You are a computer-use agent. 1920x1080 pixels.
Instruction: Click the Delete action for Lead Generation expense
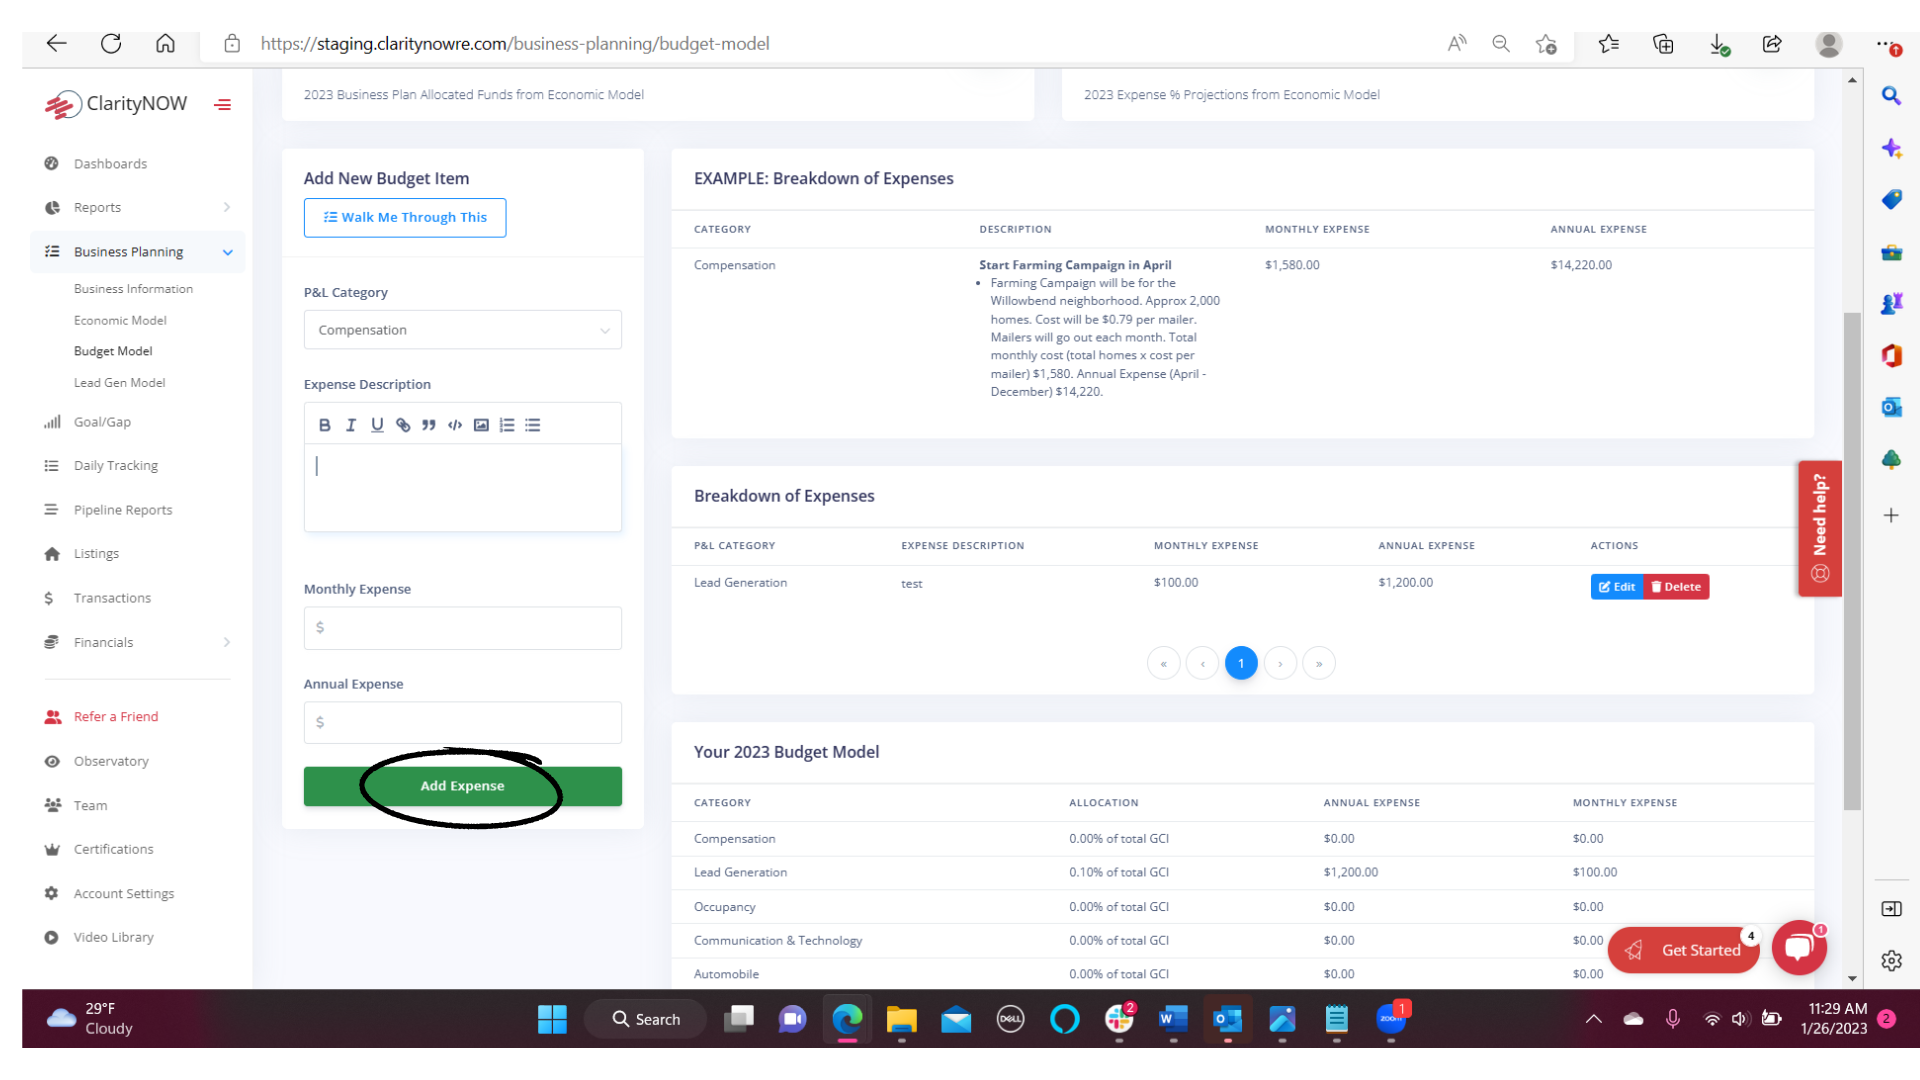coord(1677,585)
